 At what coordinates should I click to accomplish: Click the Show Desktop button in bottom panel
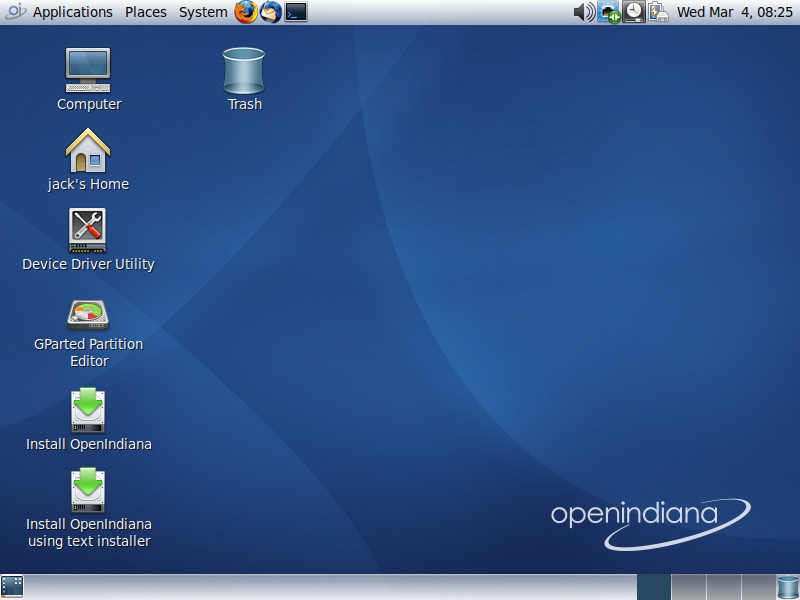pos(12,587)
